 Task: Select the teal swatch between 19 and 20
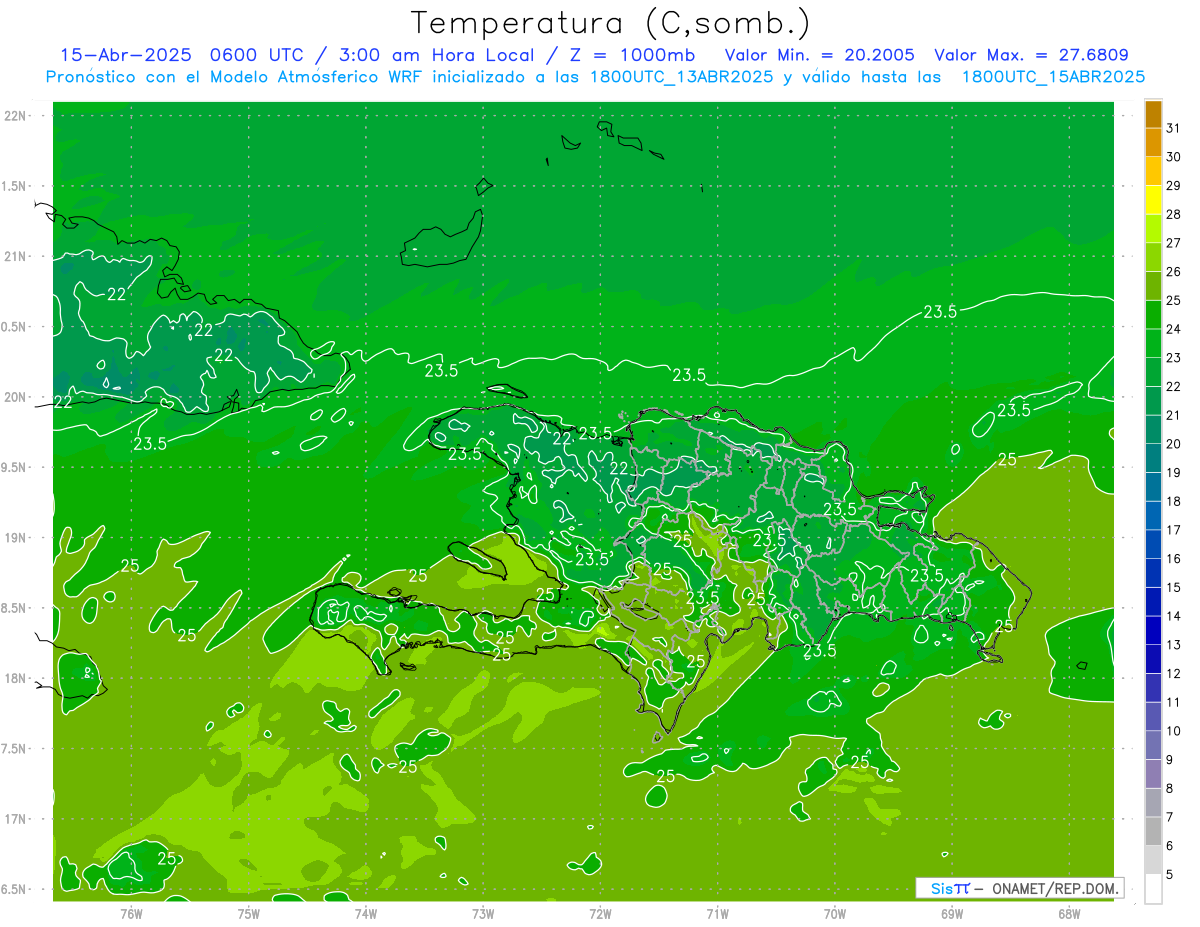pyautogui.click(x=1153, y=459)
